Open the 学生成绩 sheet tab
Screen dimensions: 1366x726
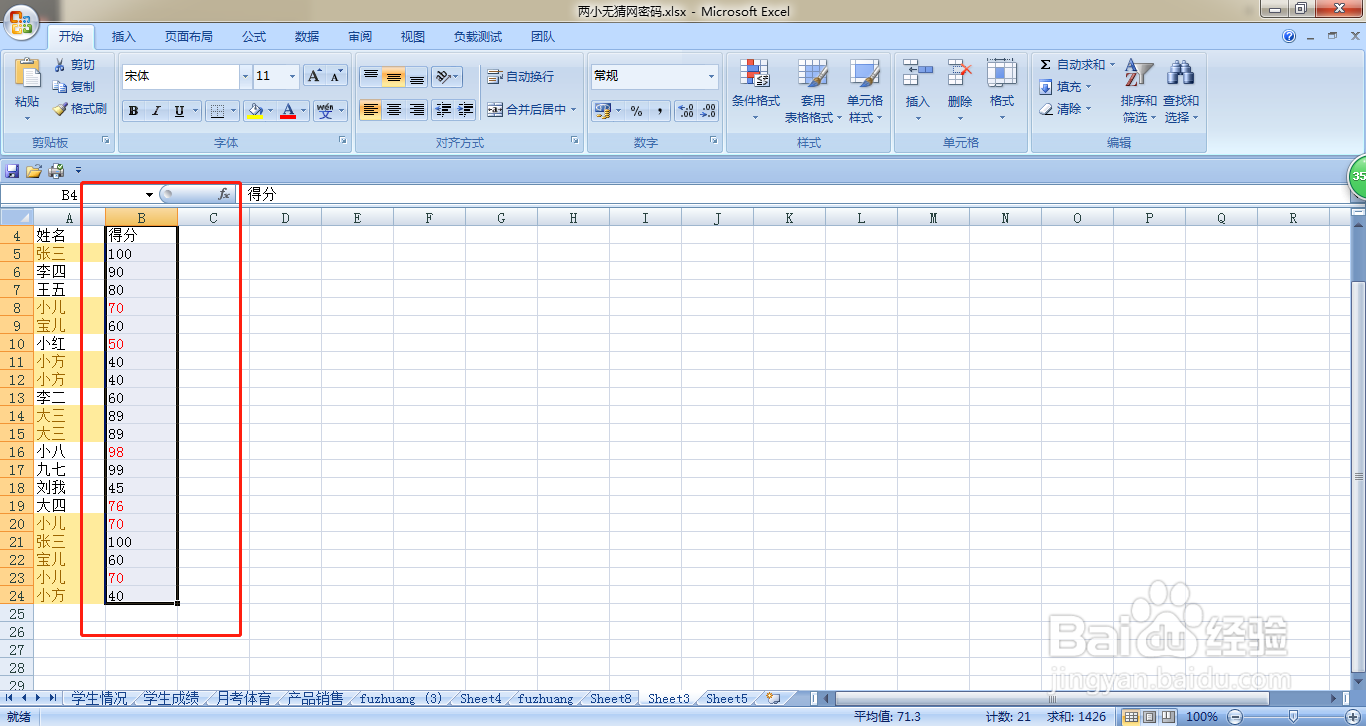click(x=171, y=699)
